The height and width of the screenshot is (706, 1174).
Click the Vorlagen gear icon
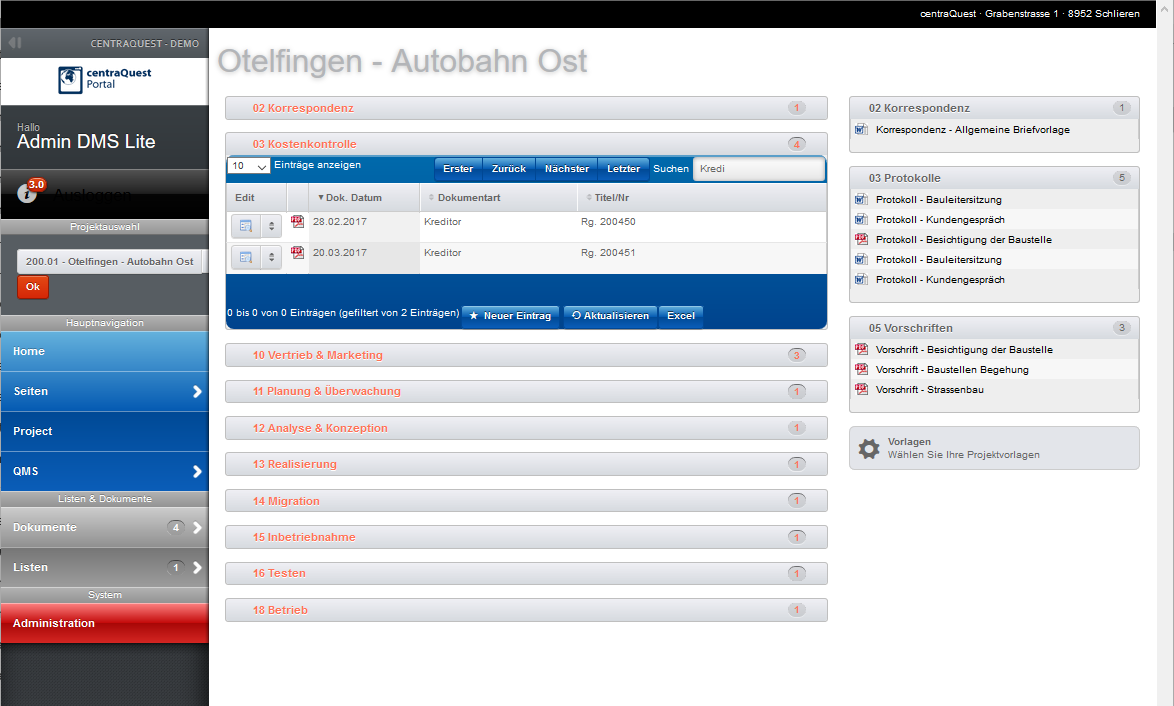(869, 448)
